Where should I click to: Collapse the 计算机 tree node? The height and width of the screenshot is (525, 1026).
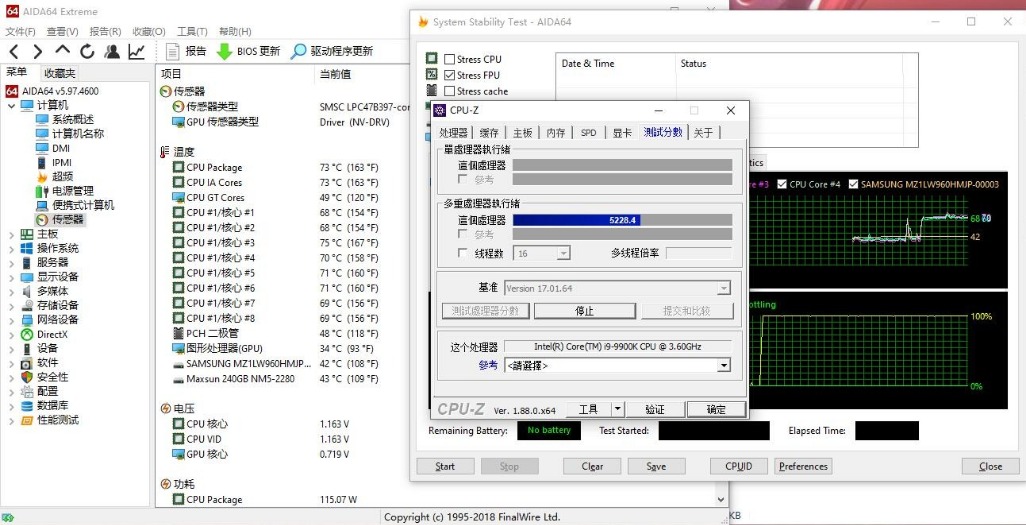(x=11, y=105)
